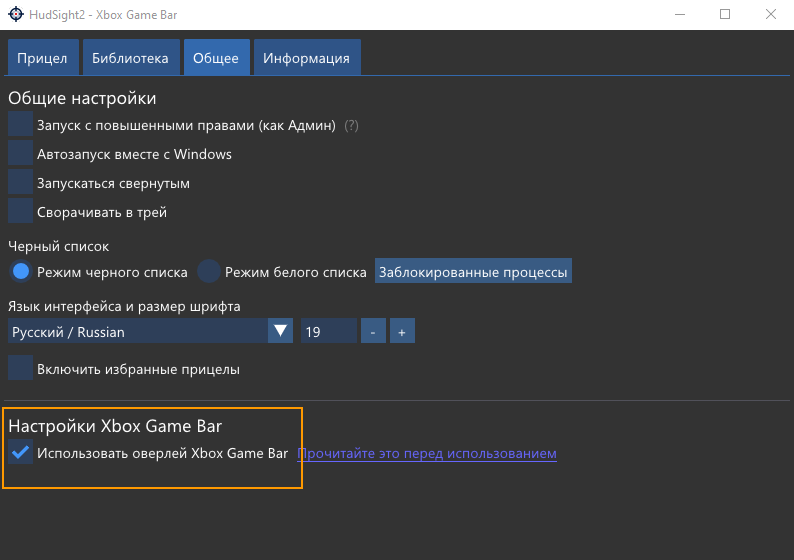Image resolution: width=794 pixels, height=560 pixels.
Task: Click the Настройки Xbox Game Bar heading
Action: [x=115, y=426]
